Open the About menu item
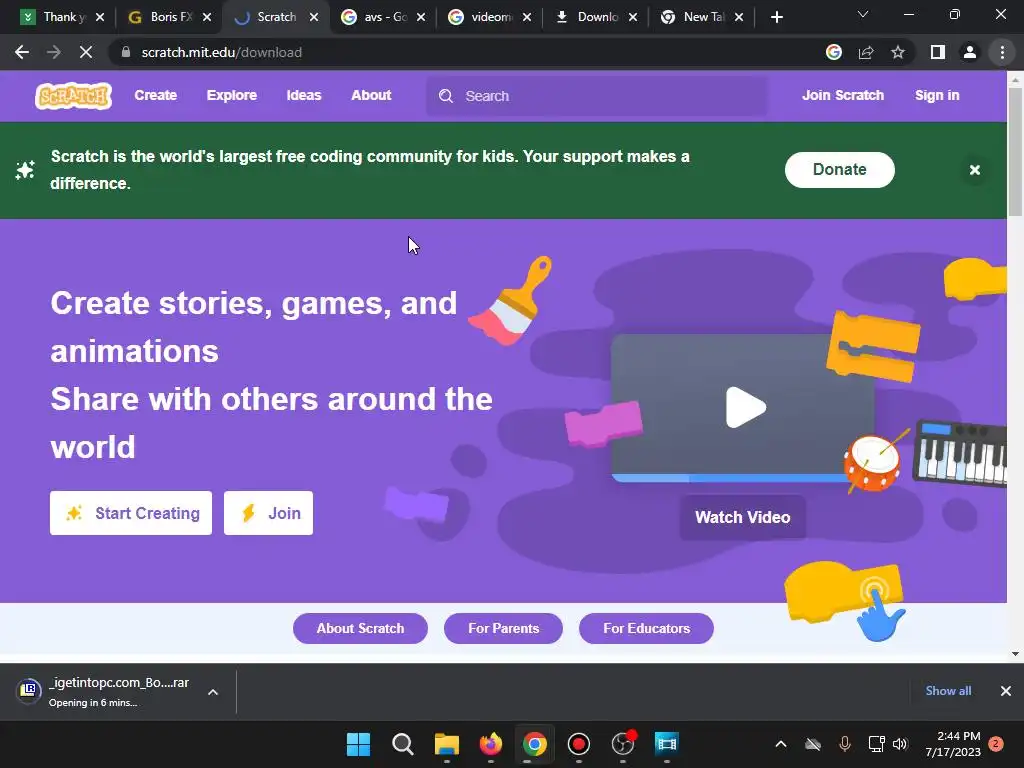Image resolution: width=1024 pixels, height=768 pixels. 371,95
